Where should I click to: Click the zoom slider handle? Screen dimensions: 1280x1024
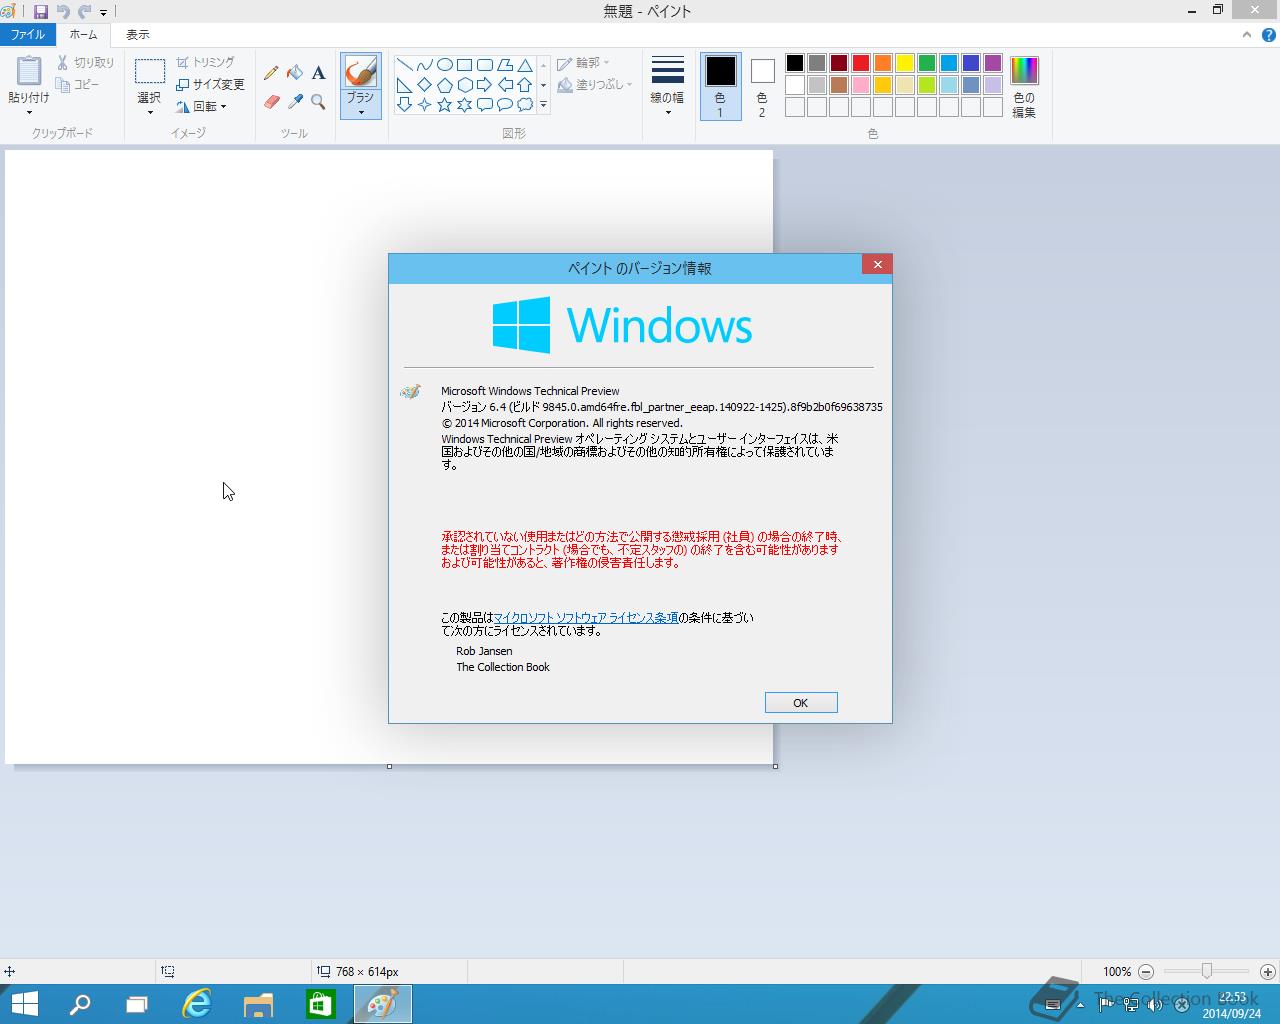(x=1207, y=971)
